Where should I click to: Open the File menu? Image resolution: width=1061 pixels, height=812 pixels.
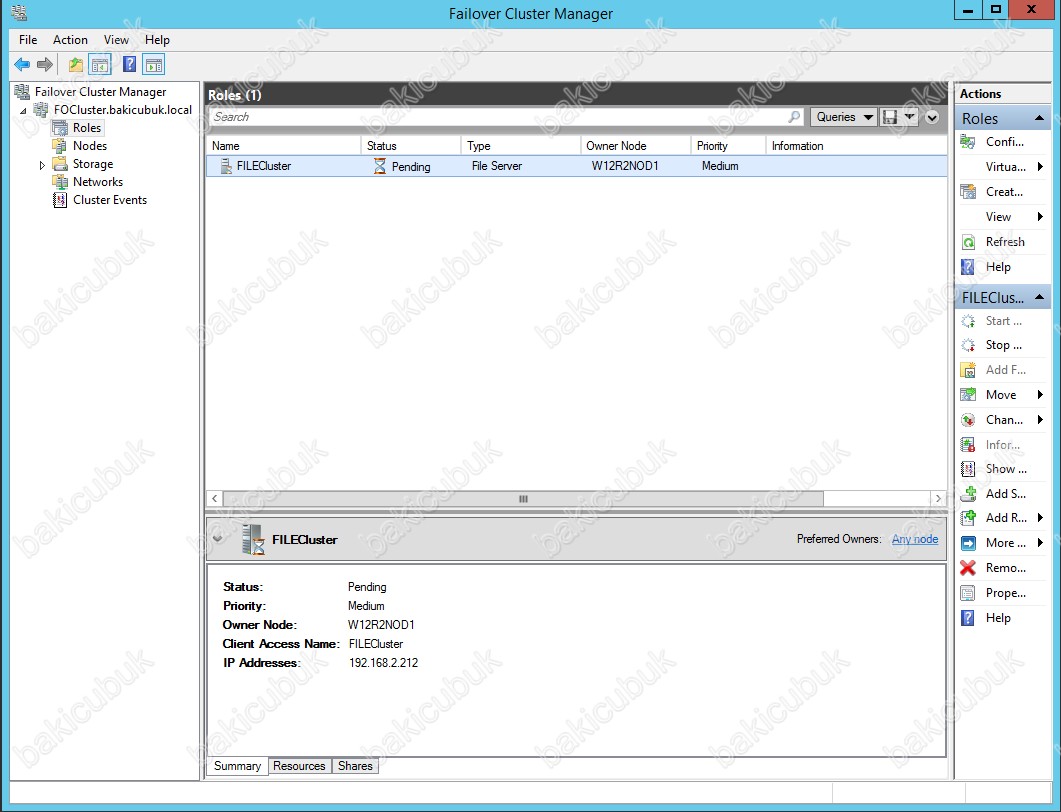28,40
